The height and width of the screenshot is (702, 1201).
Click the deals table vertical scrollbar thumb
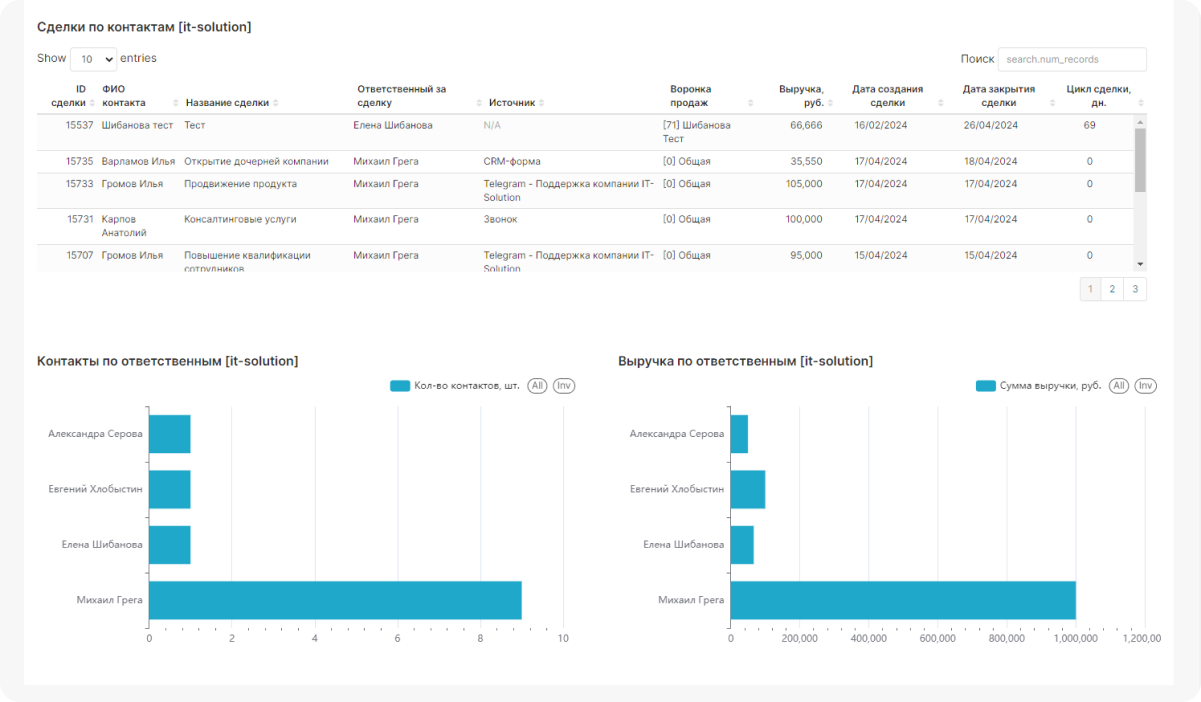point(1140,159)
